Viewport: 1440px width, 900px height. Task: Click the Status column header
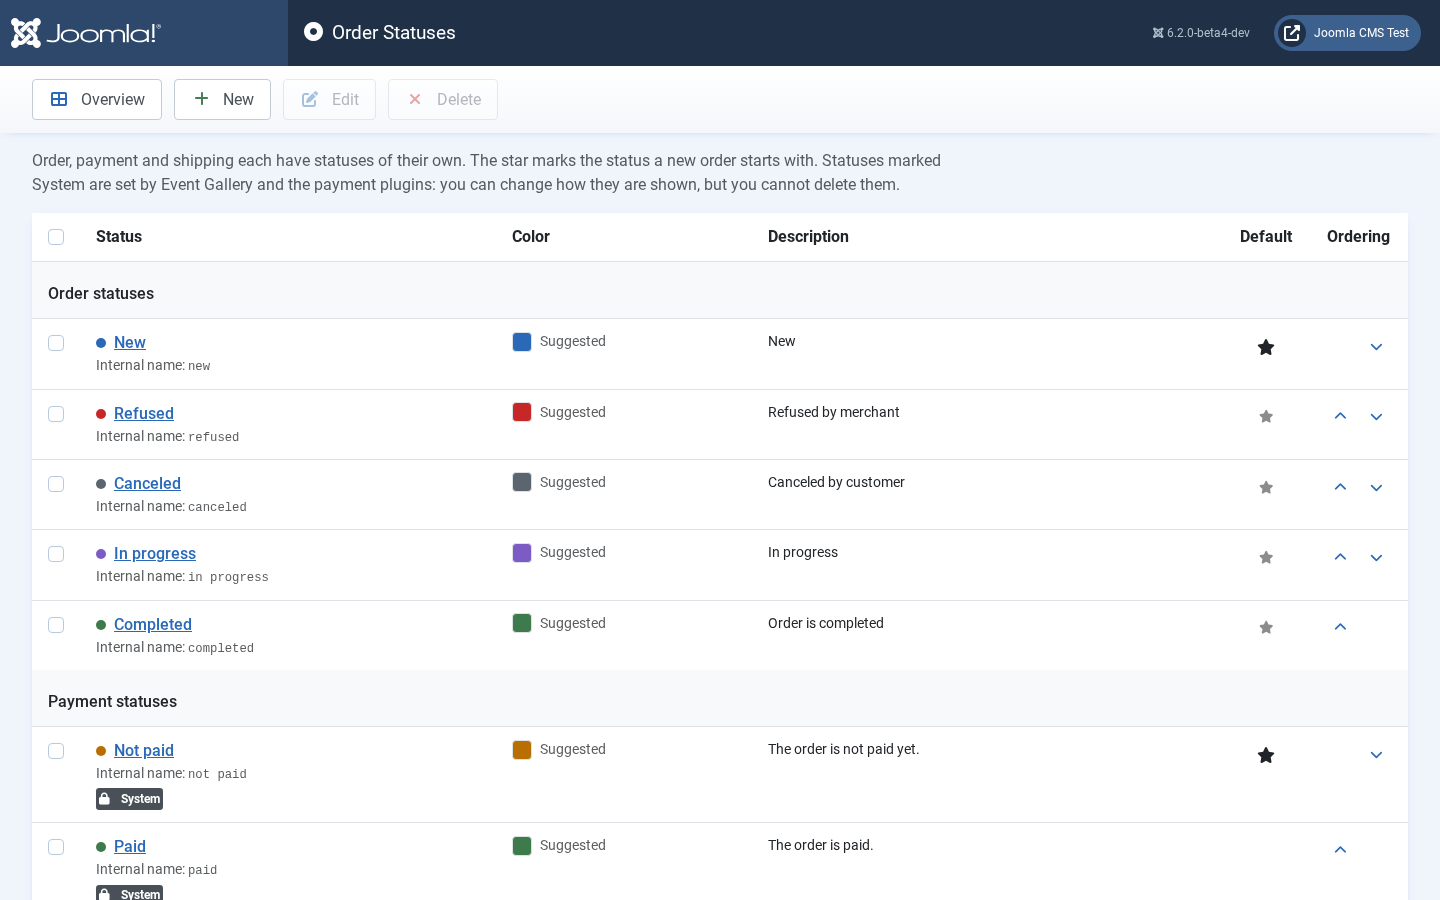point(119,236)
